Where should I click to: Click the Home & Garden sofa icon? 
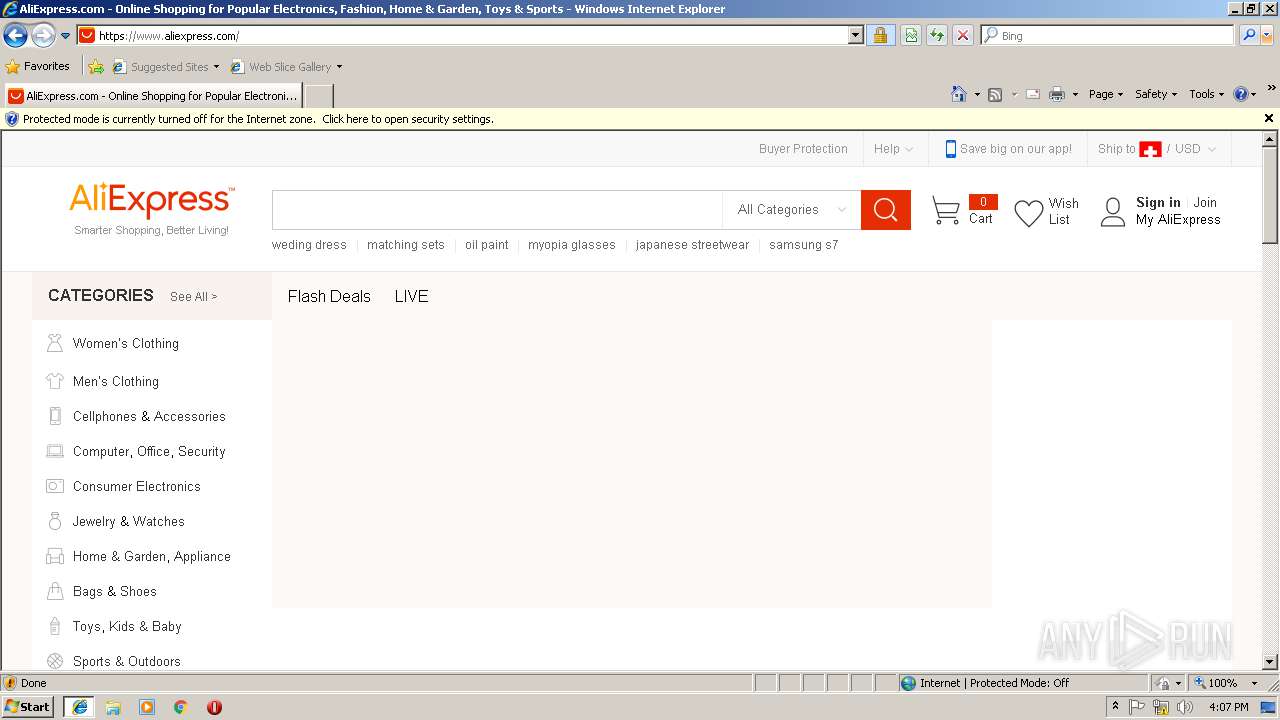coord(55,556)
